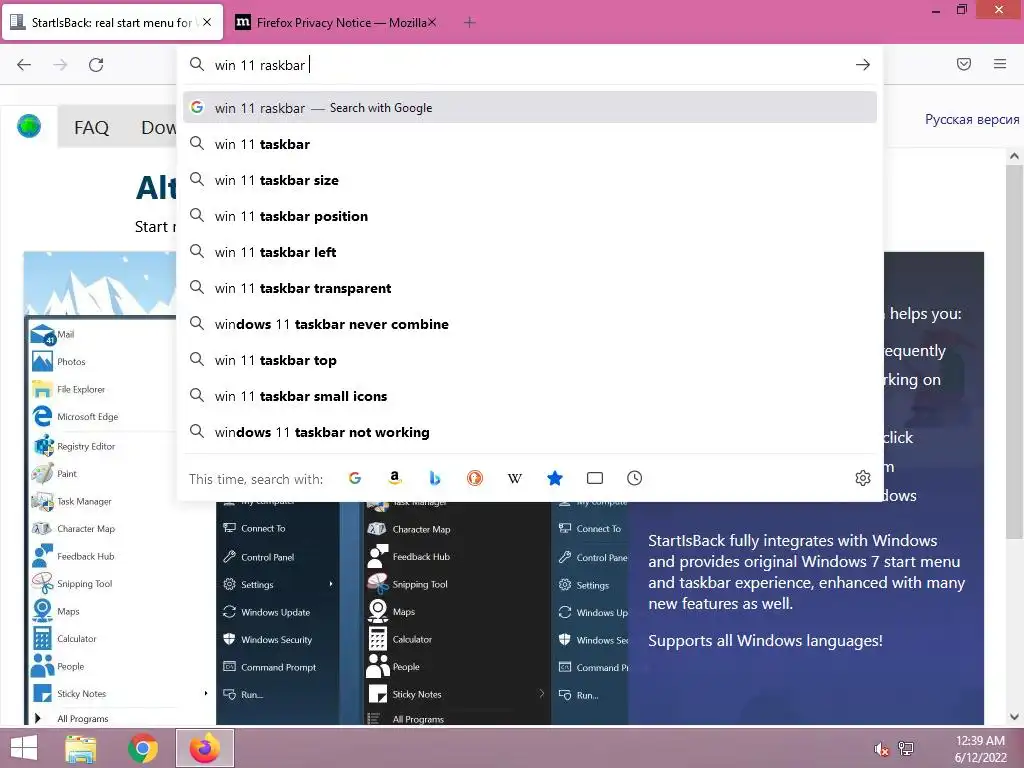Click Registry Editor in light start menu
This screenshot has width=1024, height=768.
[86, 447]
